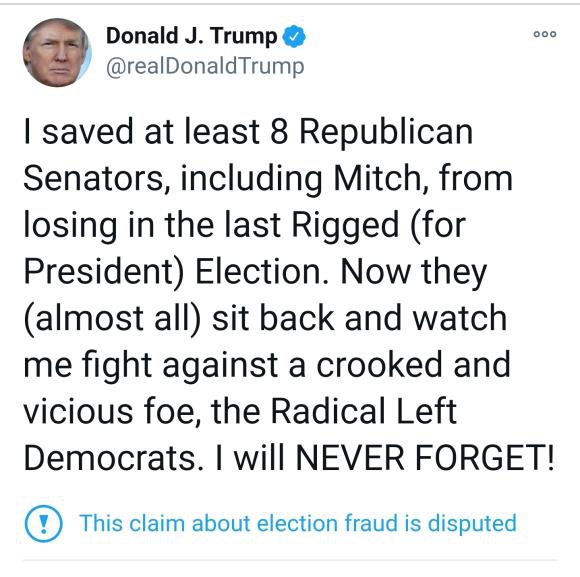Open the 'claim about election fraud is disputed' link
Image resolution: width=580 pixels, height=577 pixels.
pos(298,523)
